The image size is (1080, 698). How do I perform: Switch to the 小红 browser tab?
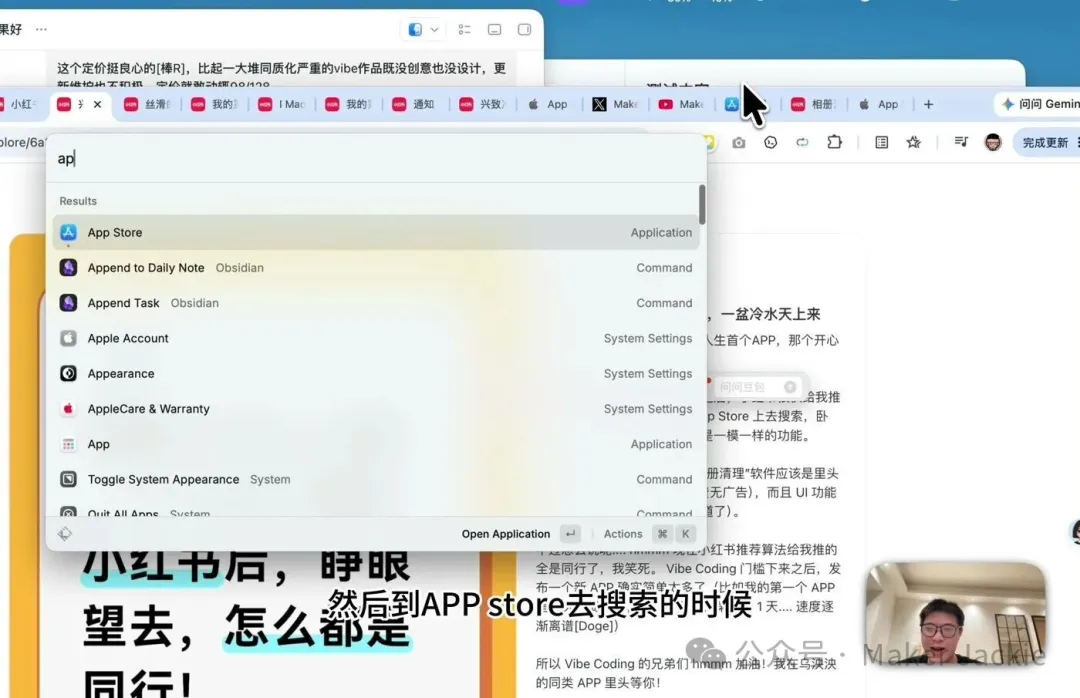click(21, 104)
